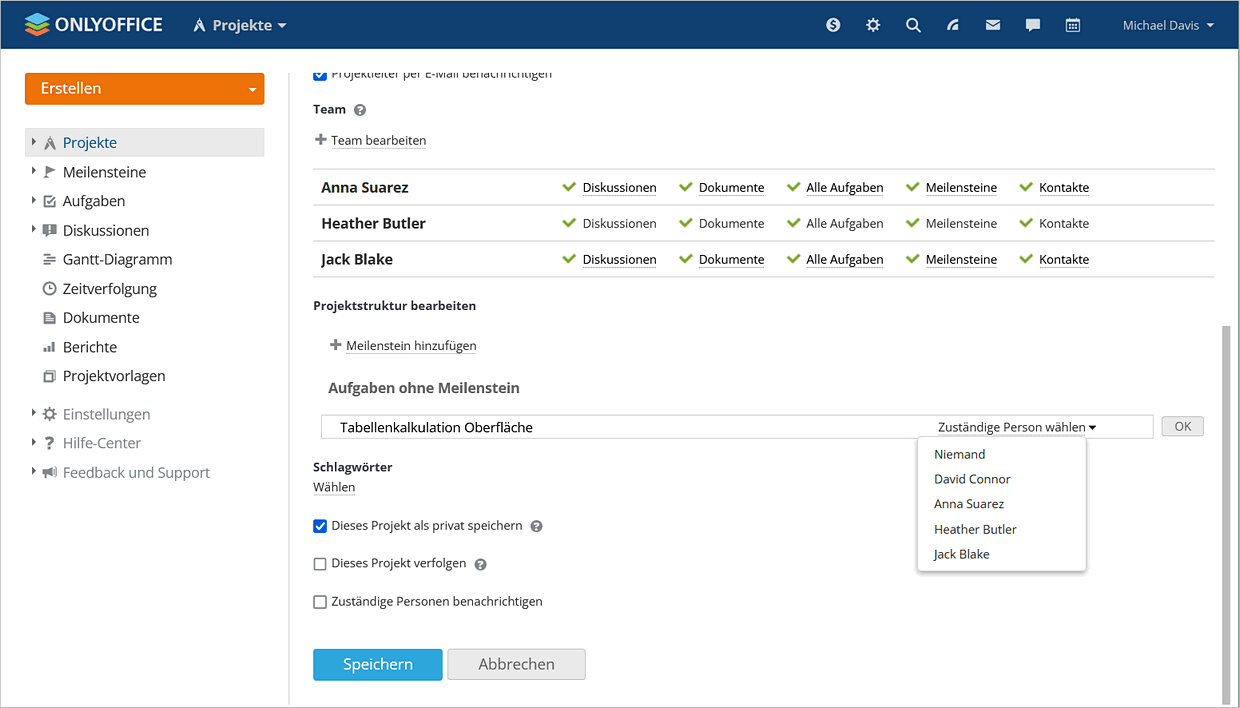Click the search magnifier icon

tap(913, 25)
